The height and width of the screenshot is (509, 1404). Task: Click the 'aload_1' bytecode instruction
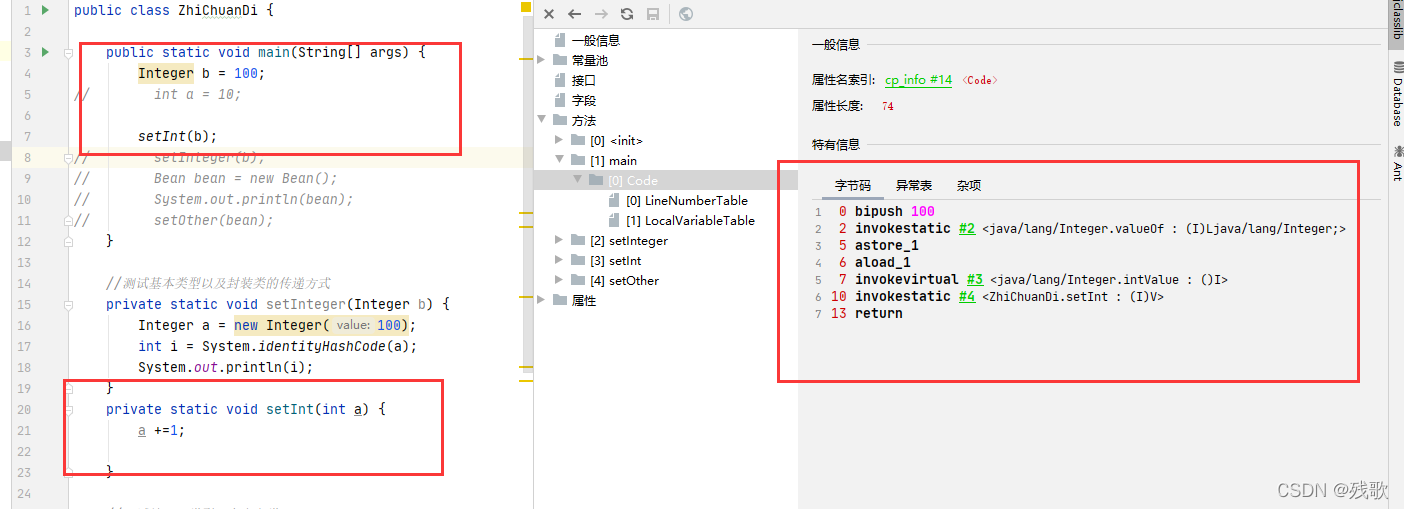coord(883,263)
